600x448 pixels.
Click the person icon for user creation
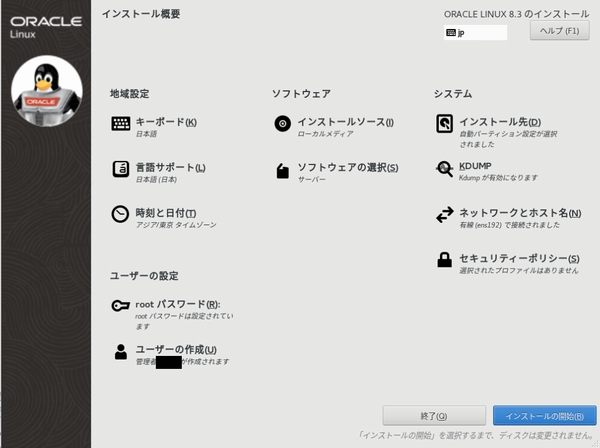coord(121,352)
